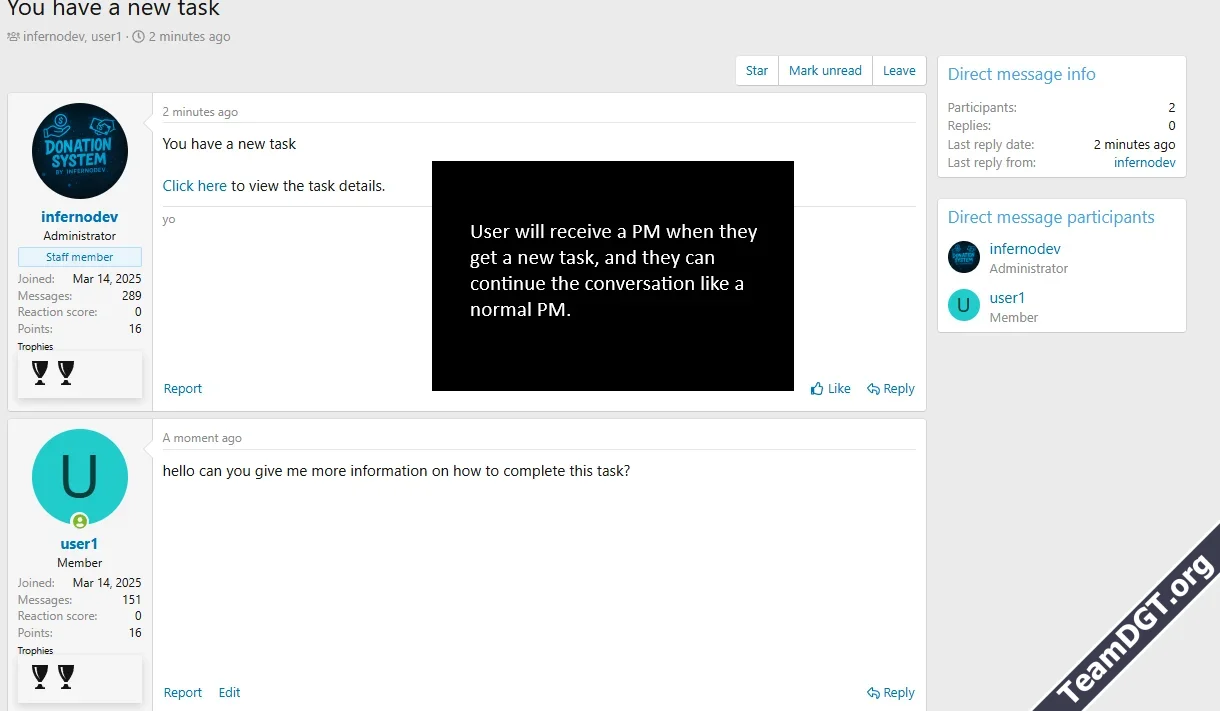
Task: Click infernodev's Donation System avatar in post
Action: point(80,151)
